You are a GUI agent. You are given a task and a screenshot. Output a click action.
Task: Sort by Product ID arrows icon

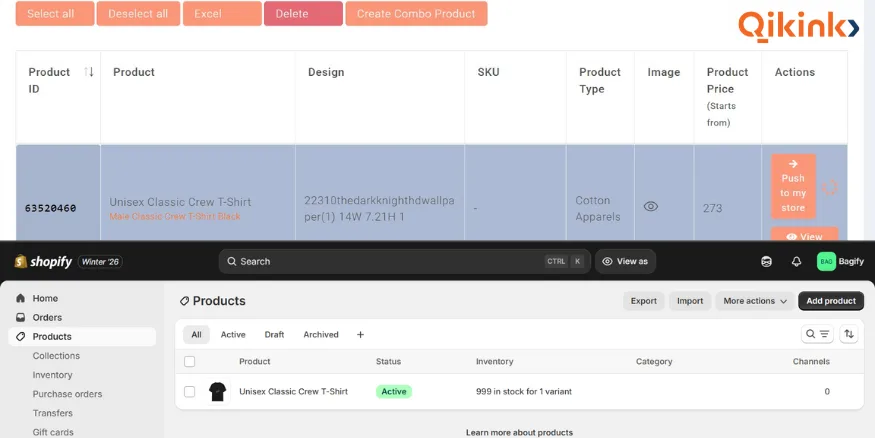(89, 72)
